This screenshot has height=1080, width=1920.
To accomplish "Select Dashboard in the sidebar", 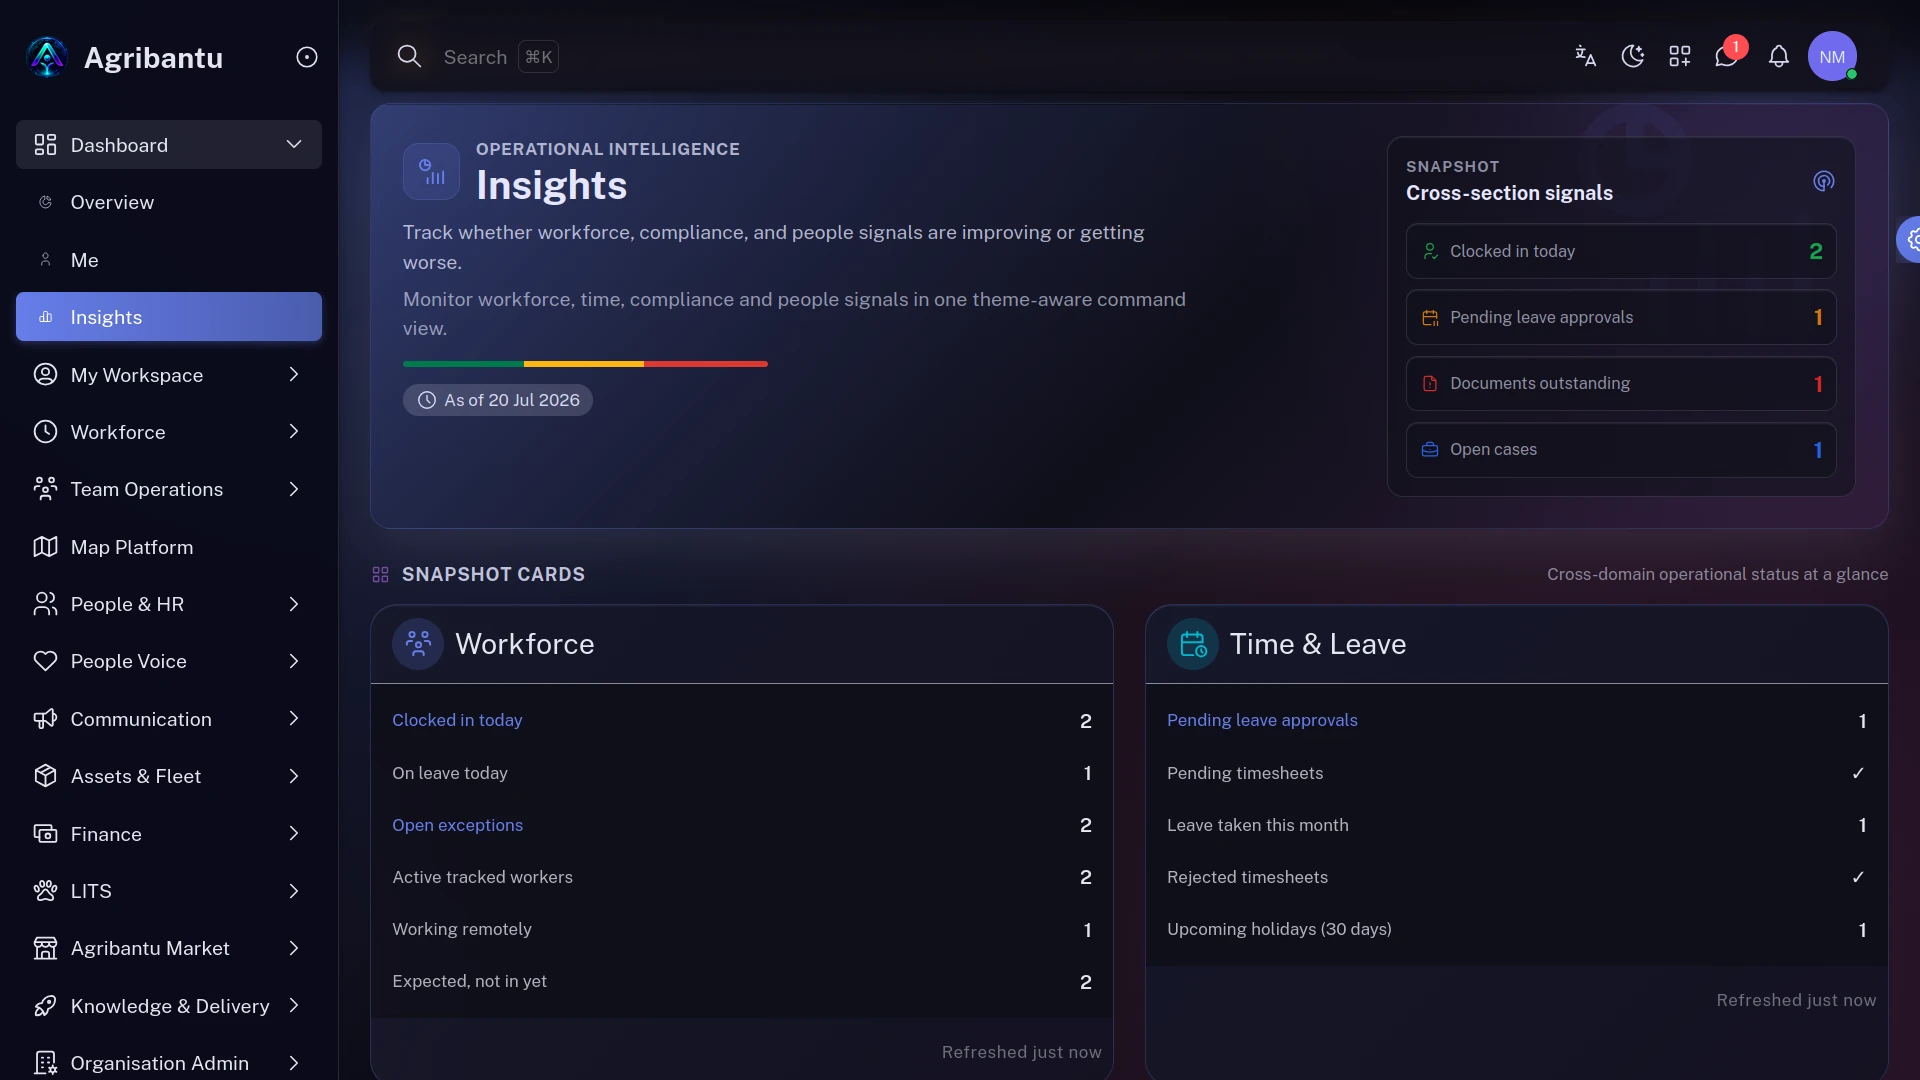I will [169, 144].
